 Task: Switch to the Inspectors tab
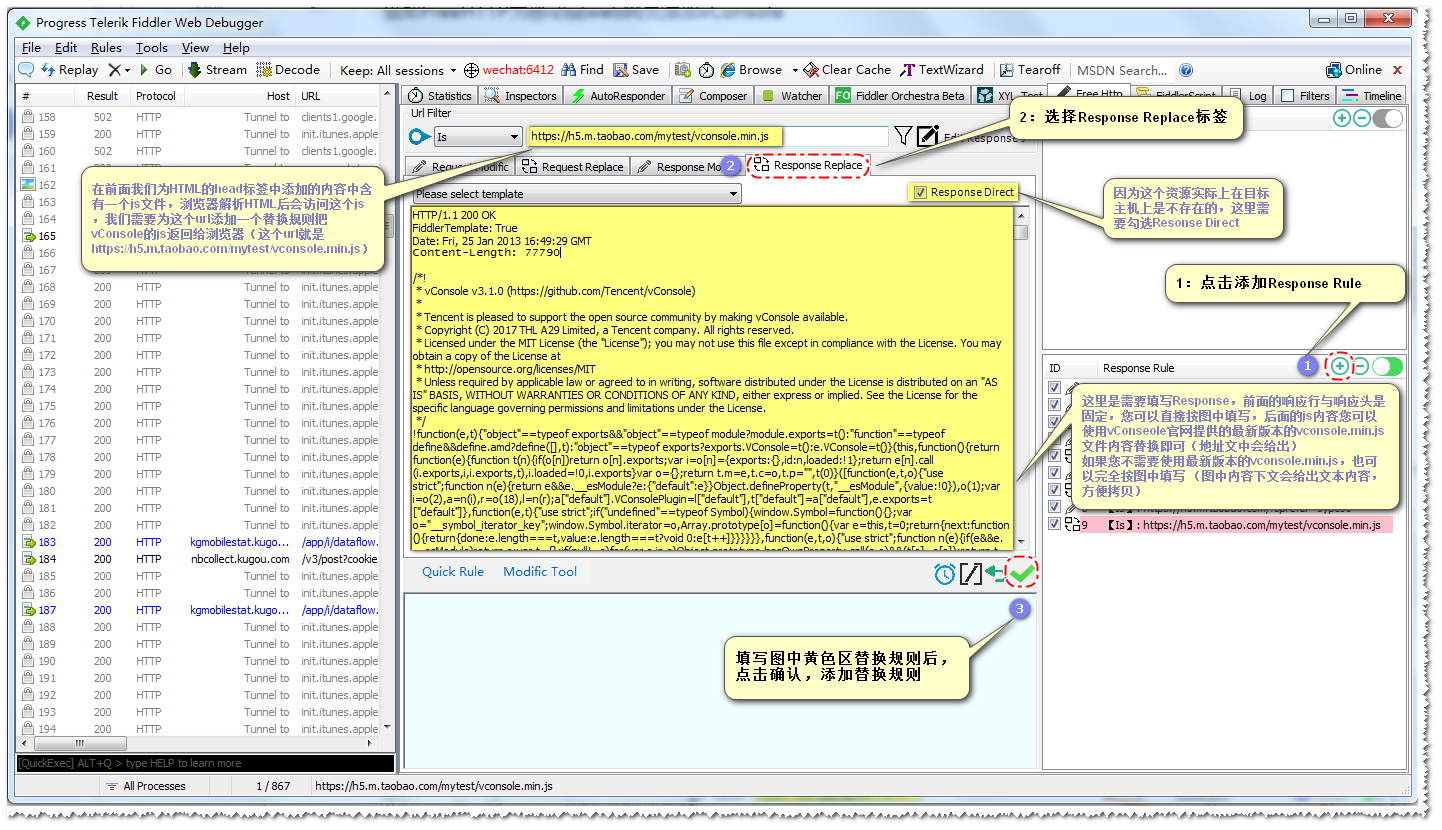[520, 96]
